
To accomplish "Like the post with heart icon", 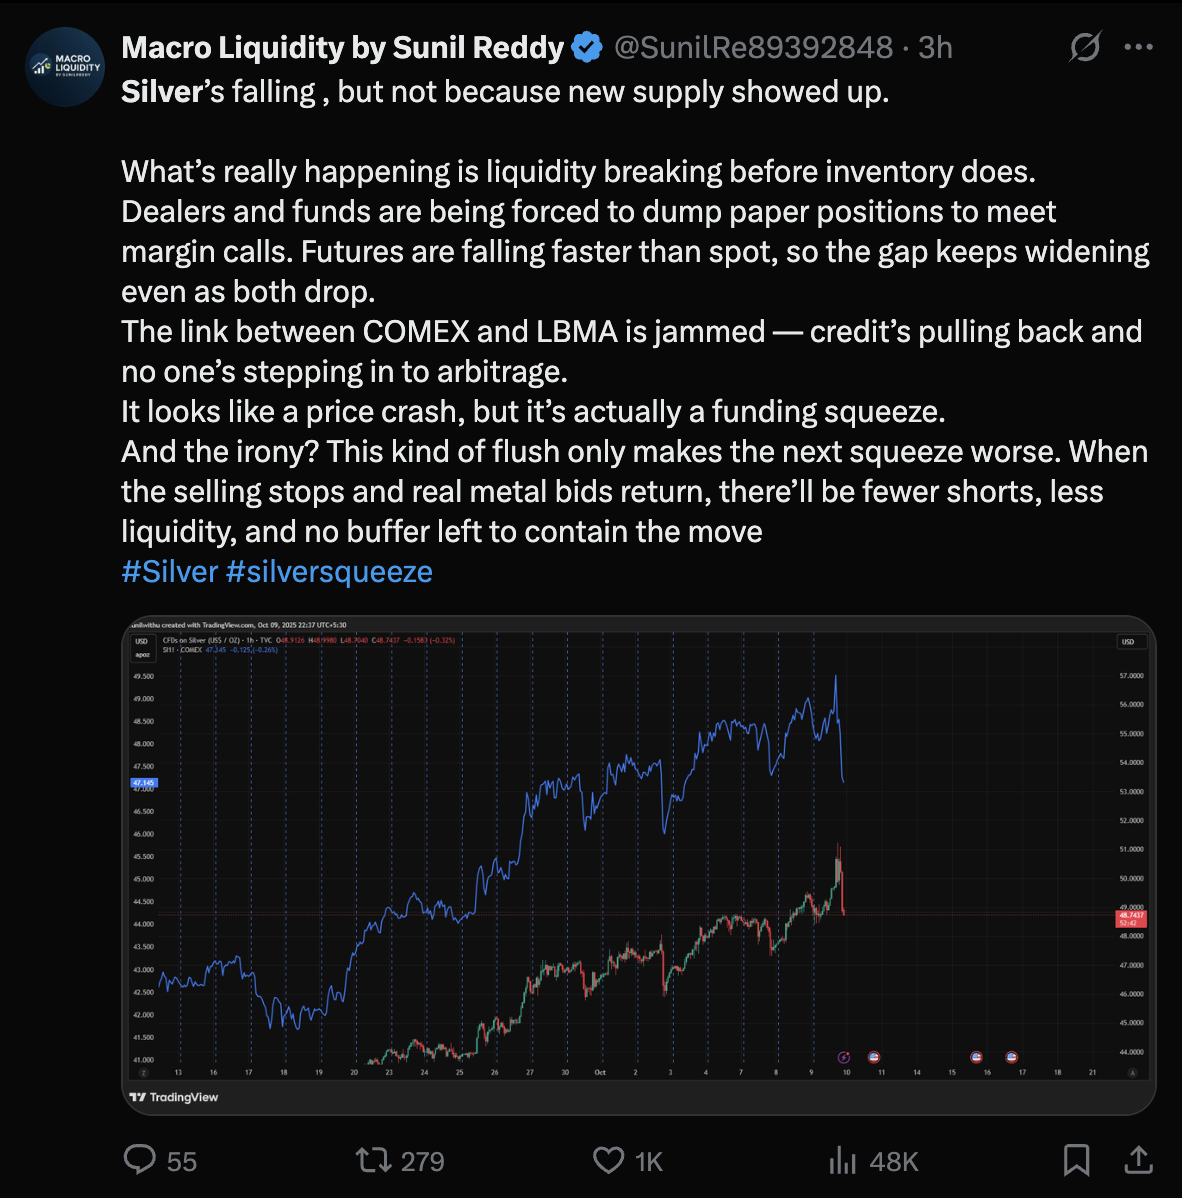I will pos(608,1160).
